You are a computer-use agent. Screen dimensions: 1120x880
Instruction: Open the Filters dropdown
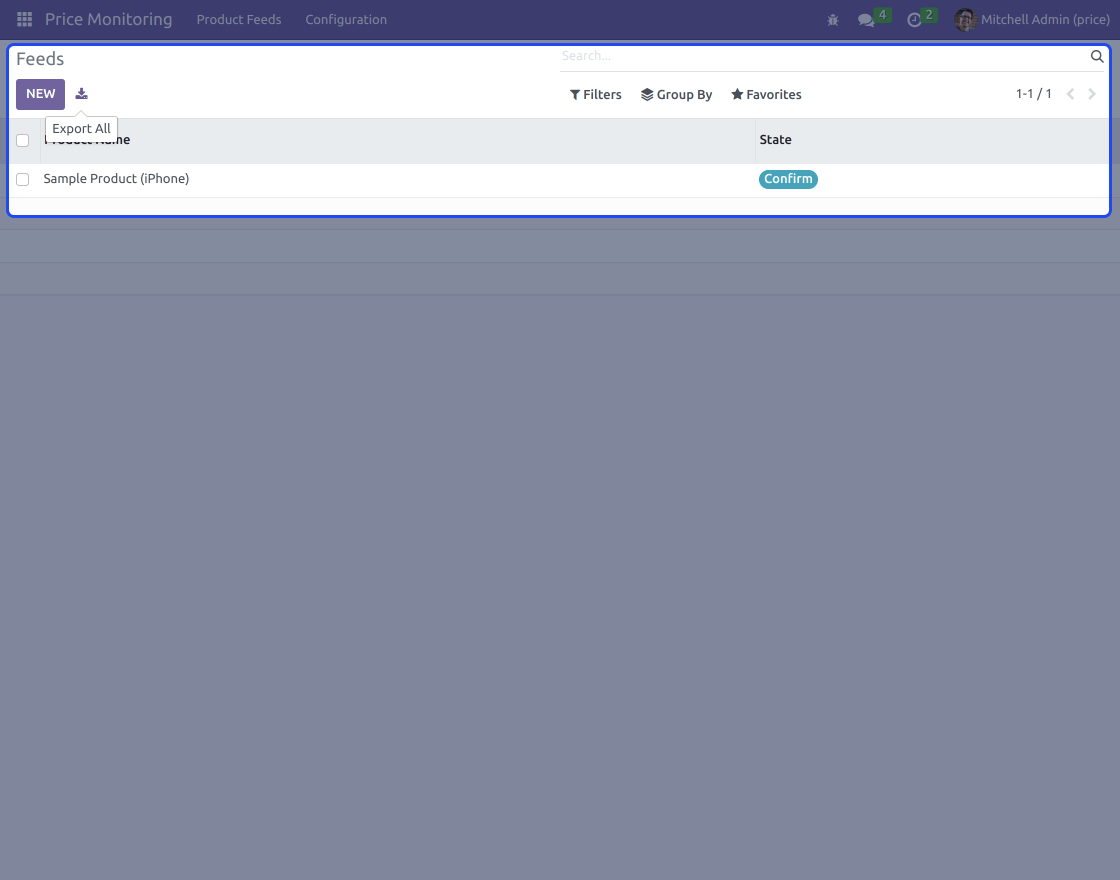point(596,94)
